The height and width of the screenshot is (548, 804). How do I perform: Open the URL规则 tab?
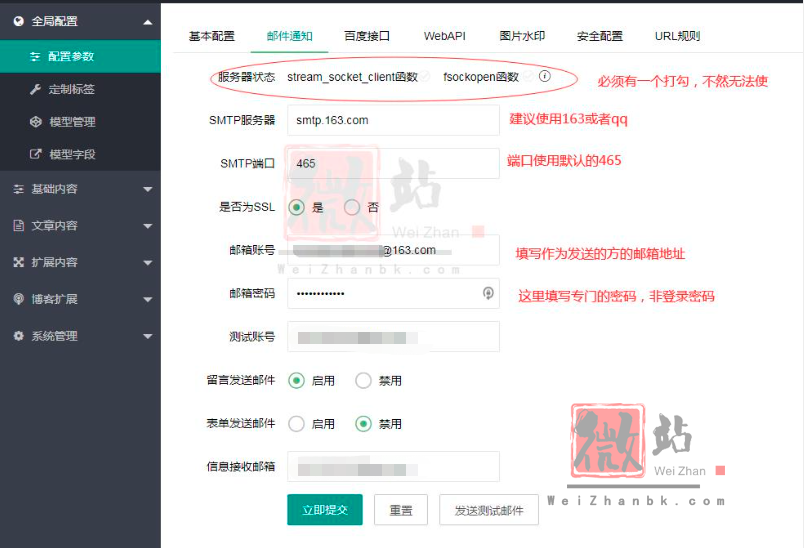[x=677, y=36]
